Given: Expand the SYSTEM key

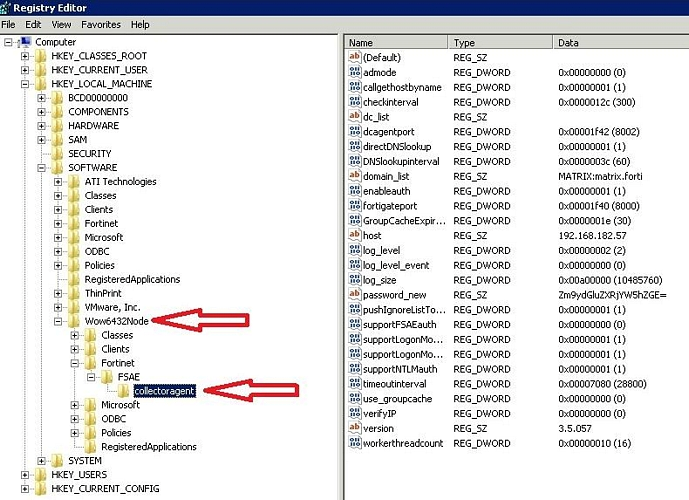Looking at the screenshot, I should coord(42,461).
